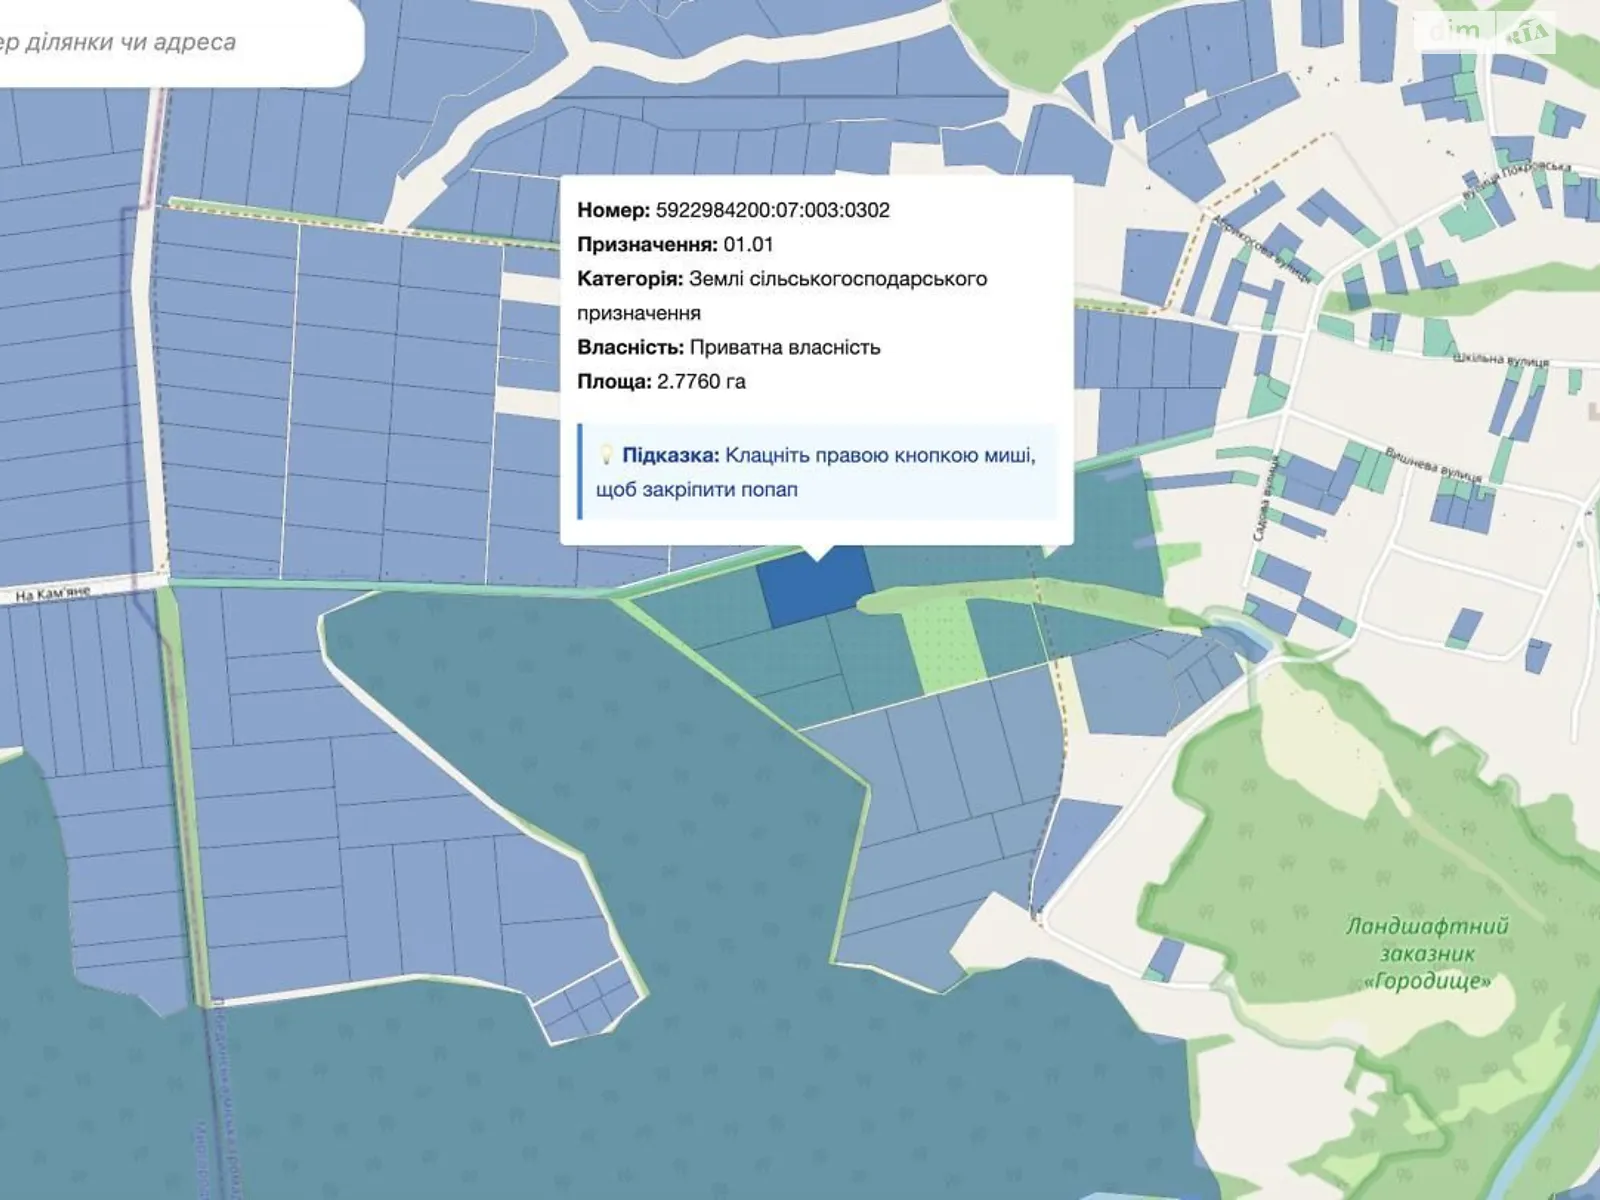Screen dimensions: 1600x1200
Task: Click the Призначення 01.01 line
Action: pos(675,244)
